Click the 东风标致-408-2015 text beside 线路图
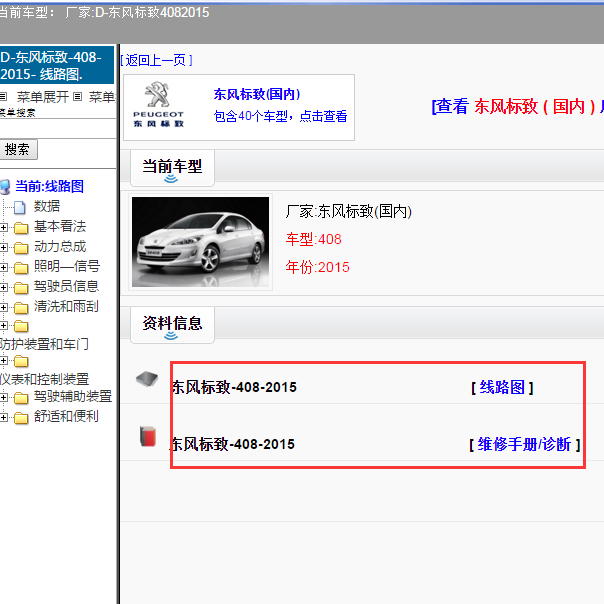The height and width of the screenshot is (604, 604). pos(234,387)
